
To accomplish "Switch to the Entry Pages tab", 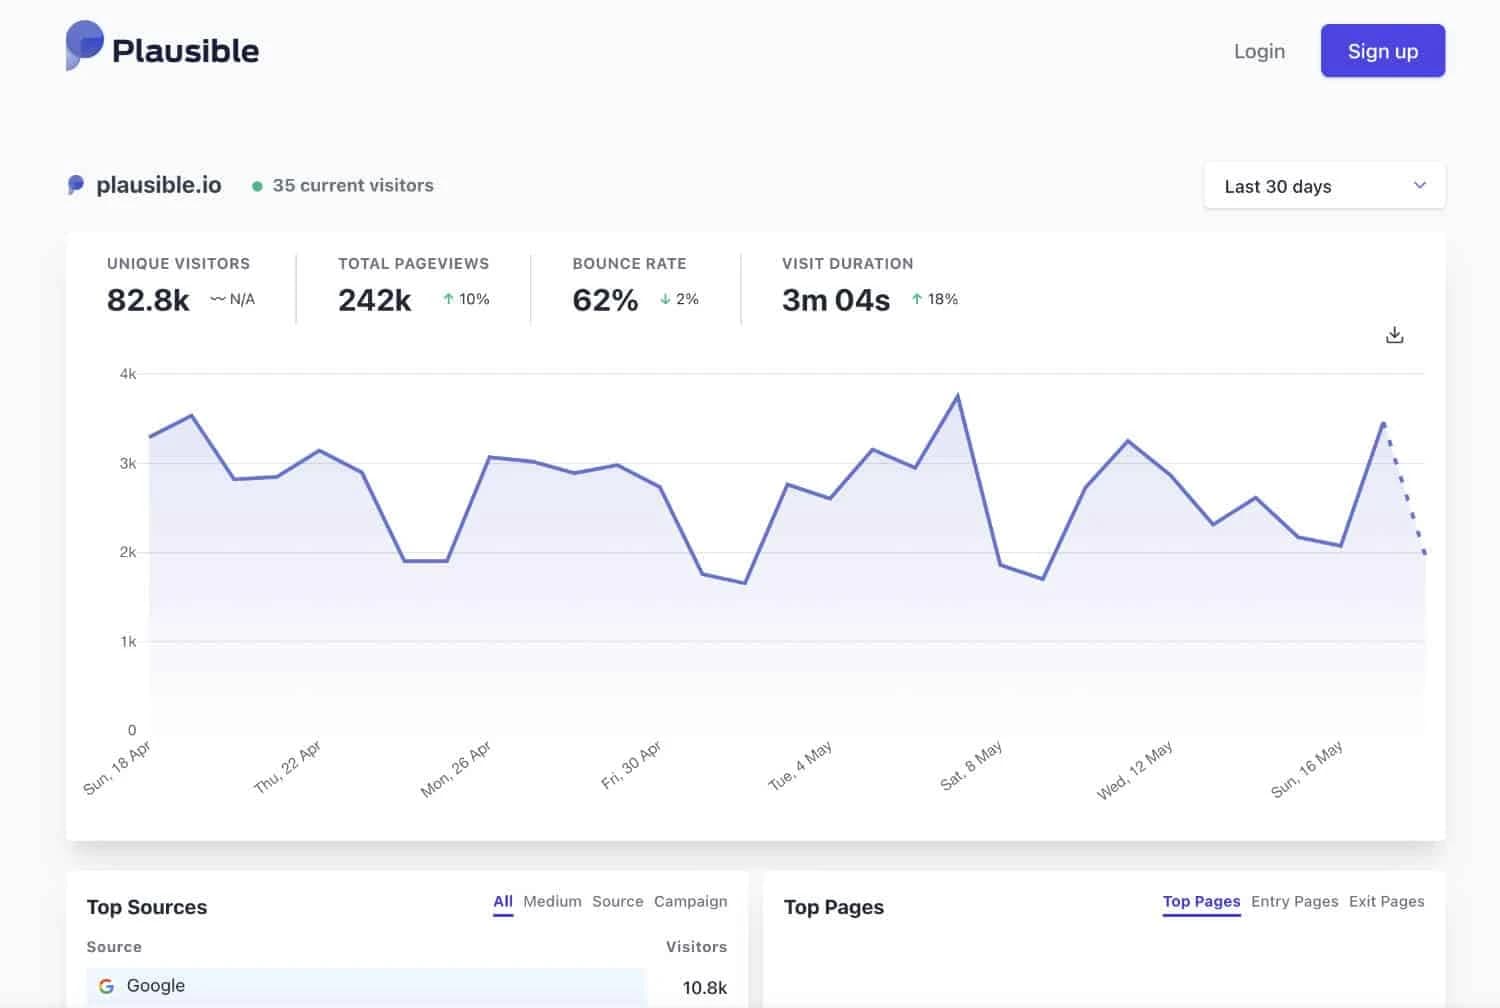I will 1294,901.
